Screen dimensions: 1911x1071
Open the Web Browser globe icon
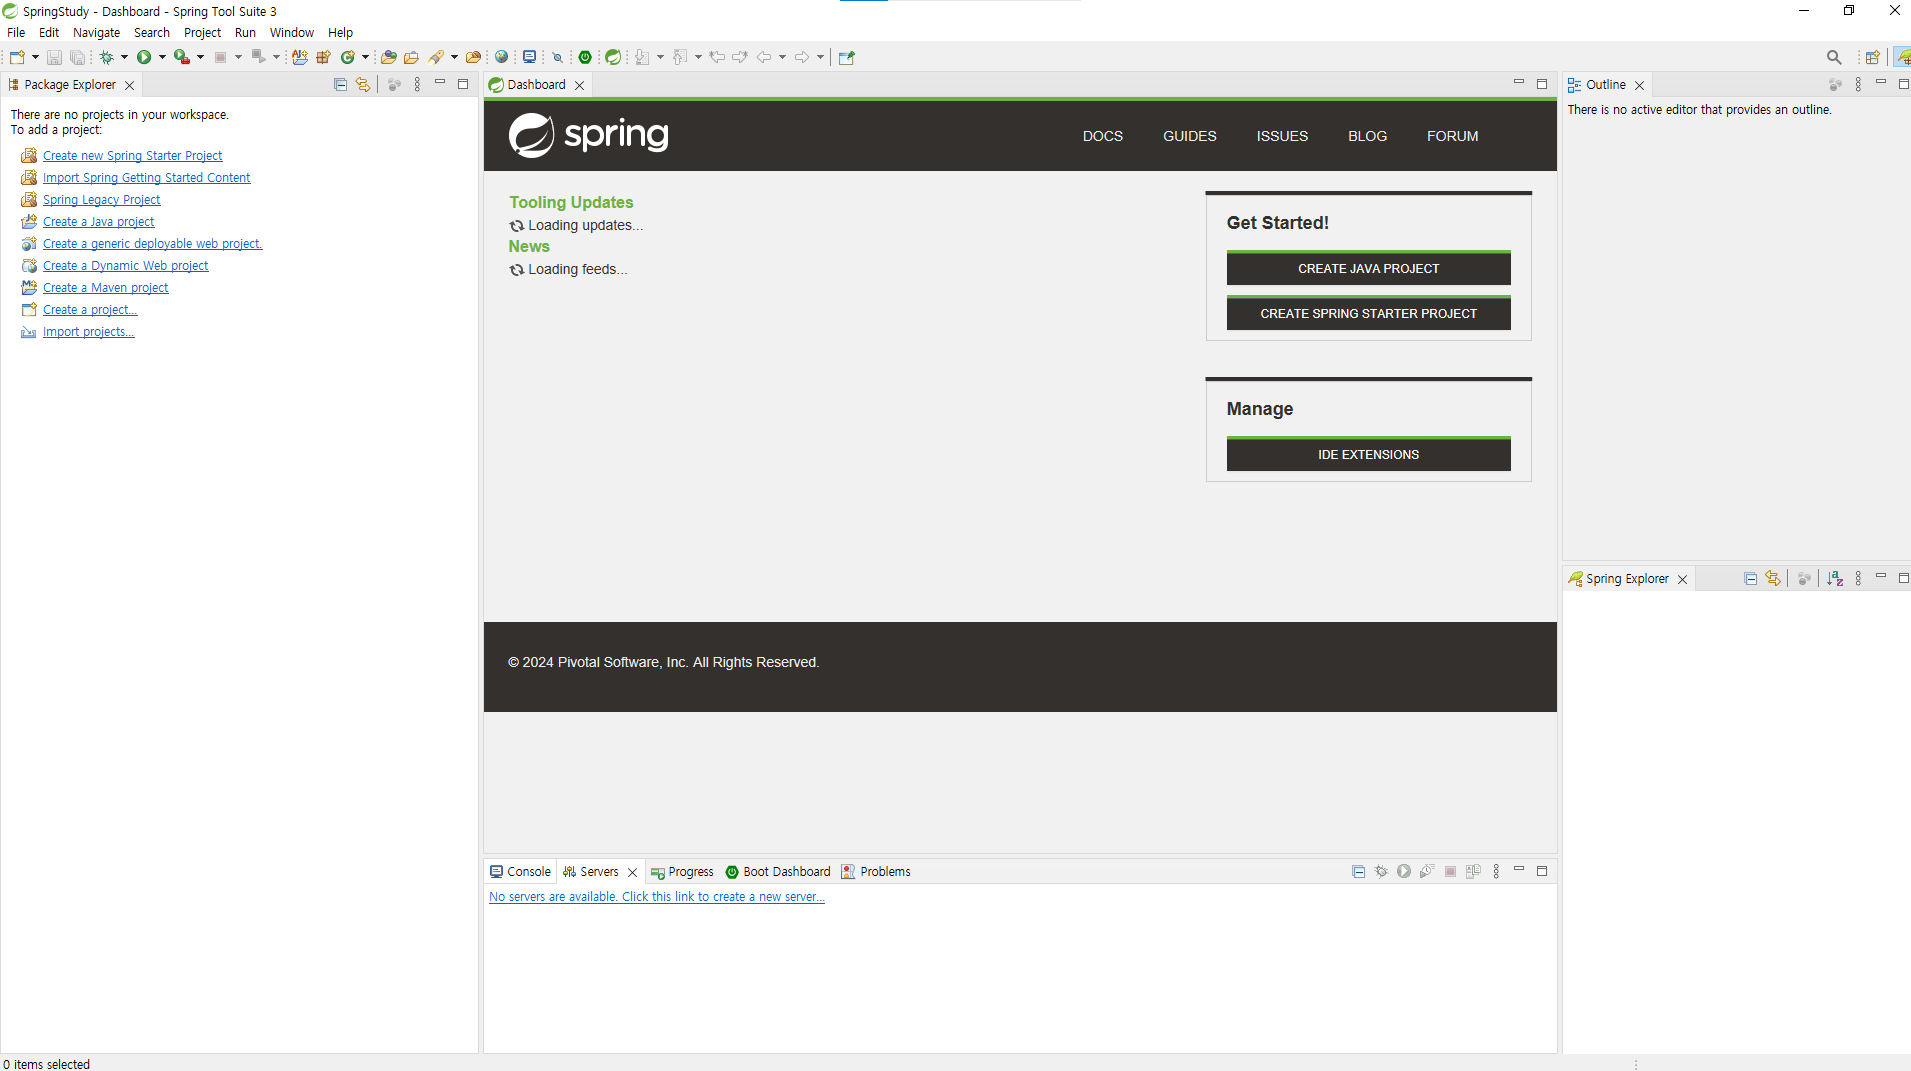pyautogui.click(x=502, y=57)
